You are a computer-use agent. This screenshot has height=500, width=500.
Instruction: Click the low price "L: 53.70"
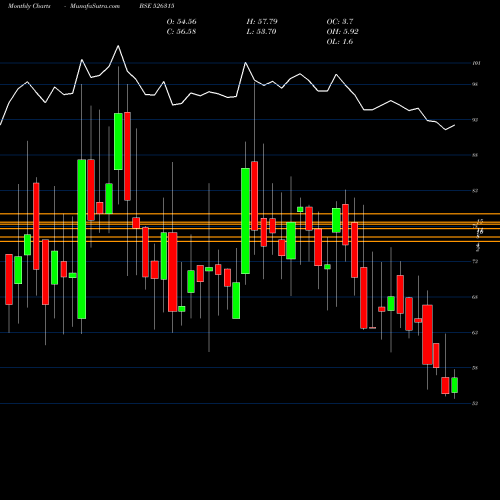[x=261, y=32]
